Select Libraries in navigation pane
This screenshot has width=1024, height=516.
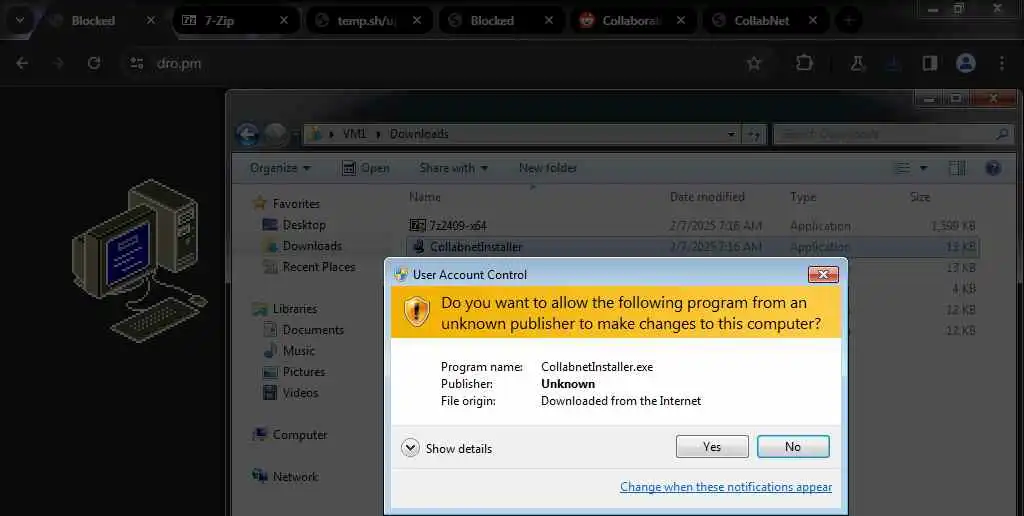286,308
